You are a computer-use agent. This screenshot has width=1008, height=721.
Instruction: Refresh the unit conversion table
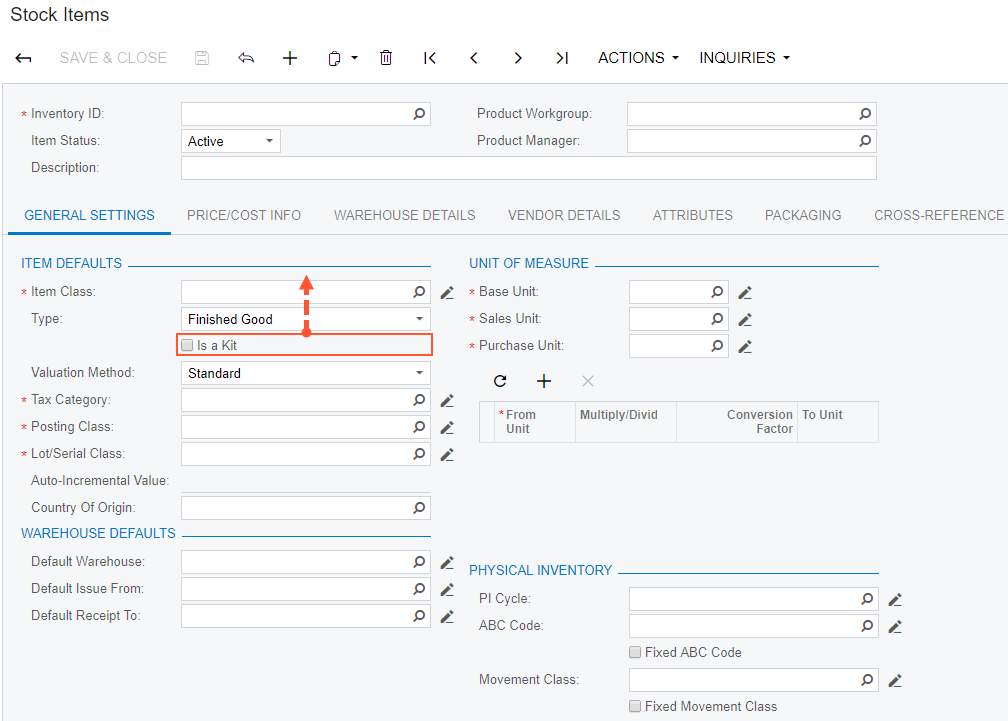(500, 381)
